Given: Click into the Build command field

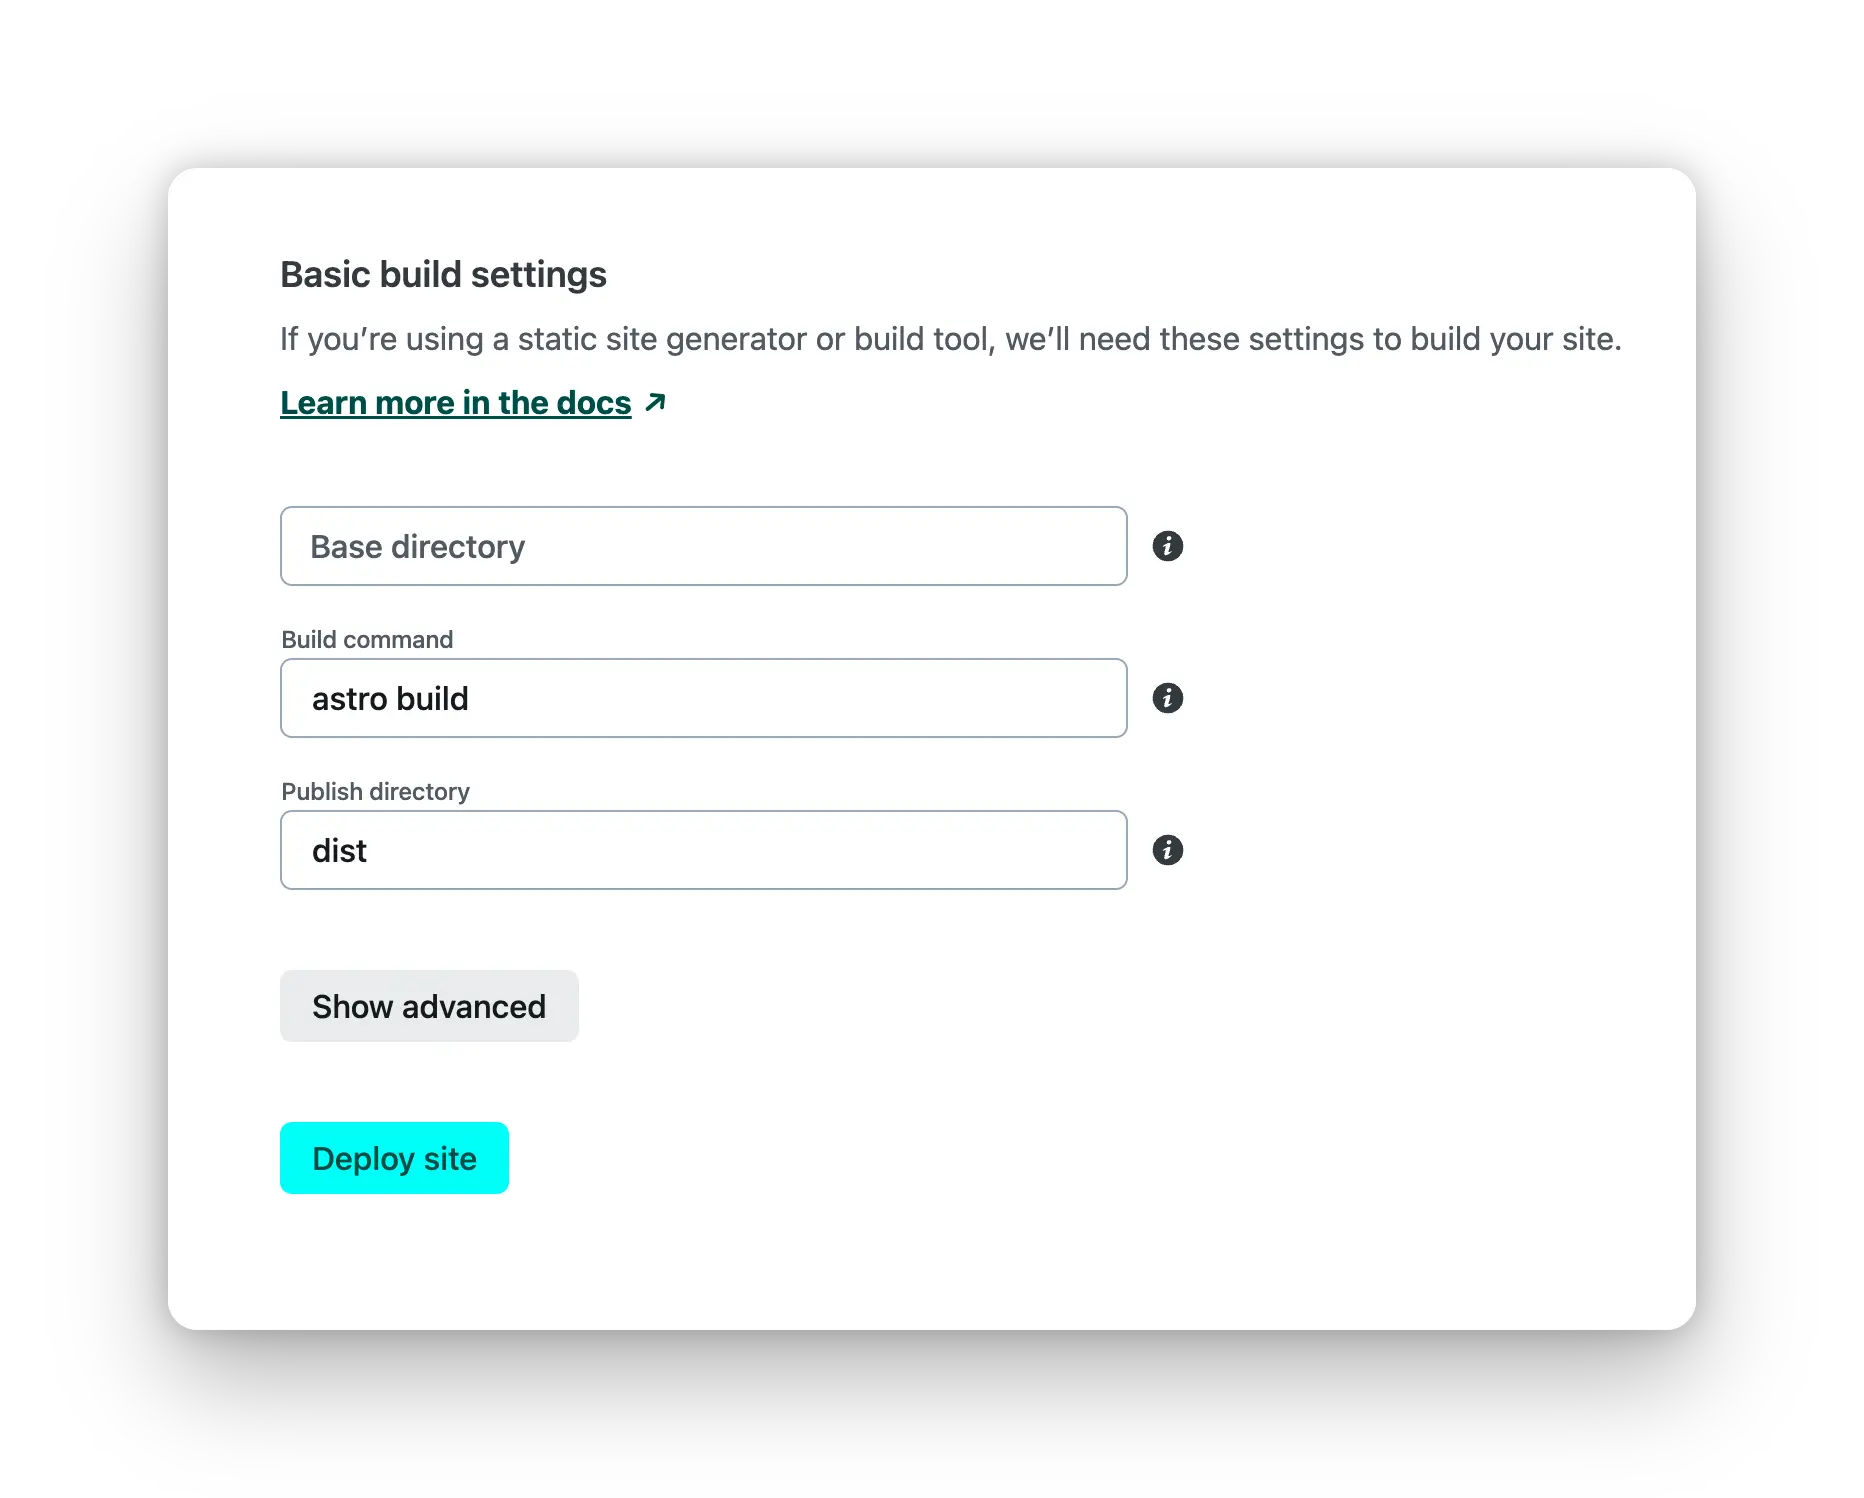Looking at the screenshot, I should tap(704, 698).
